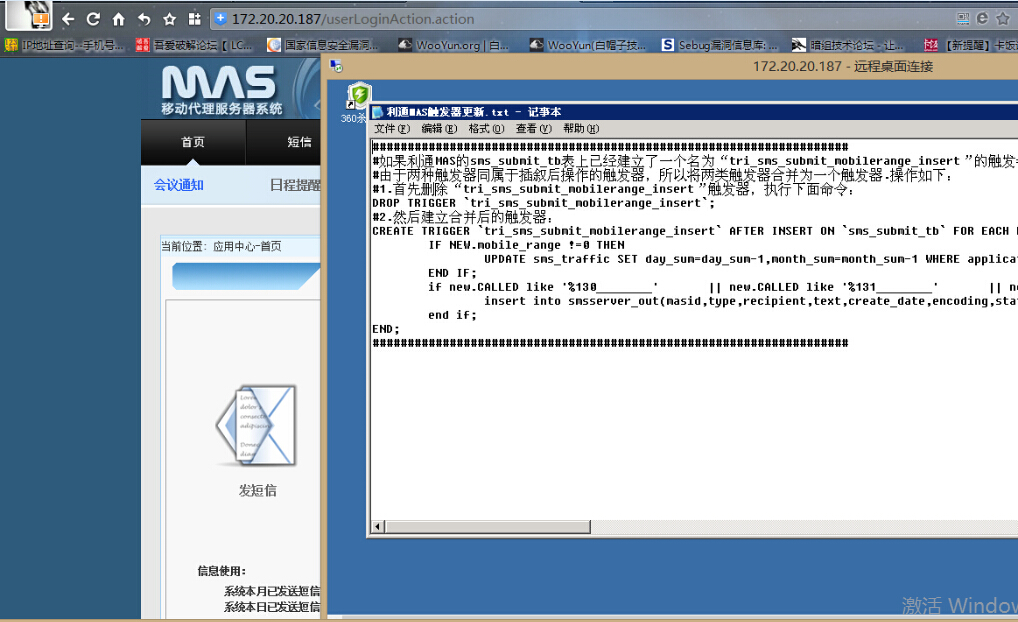The height and width of the screenshot is (622, 1018).
Task: Click the 'insert into smsserver_out' line
Action: 751,301
